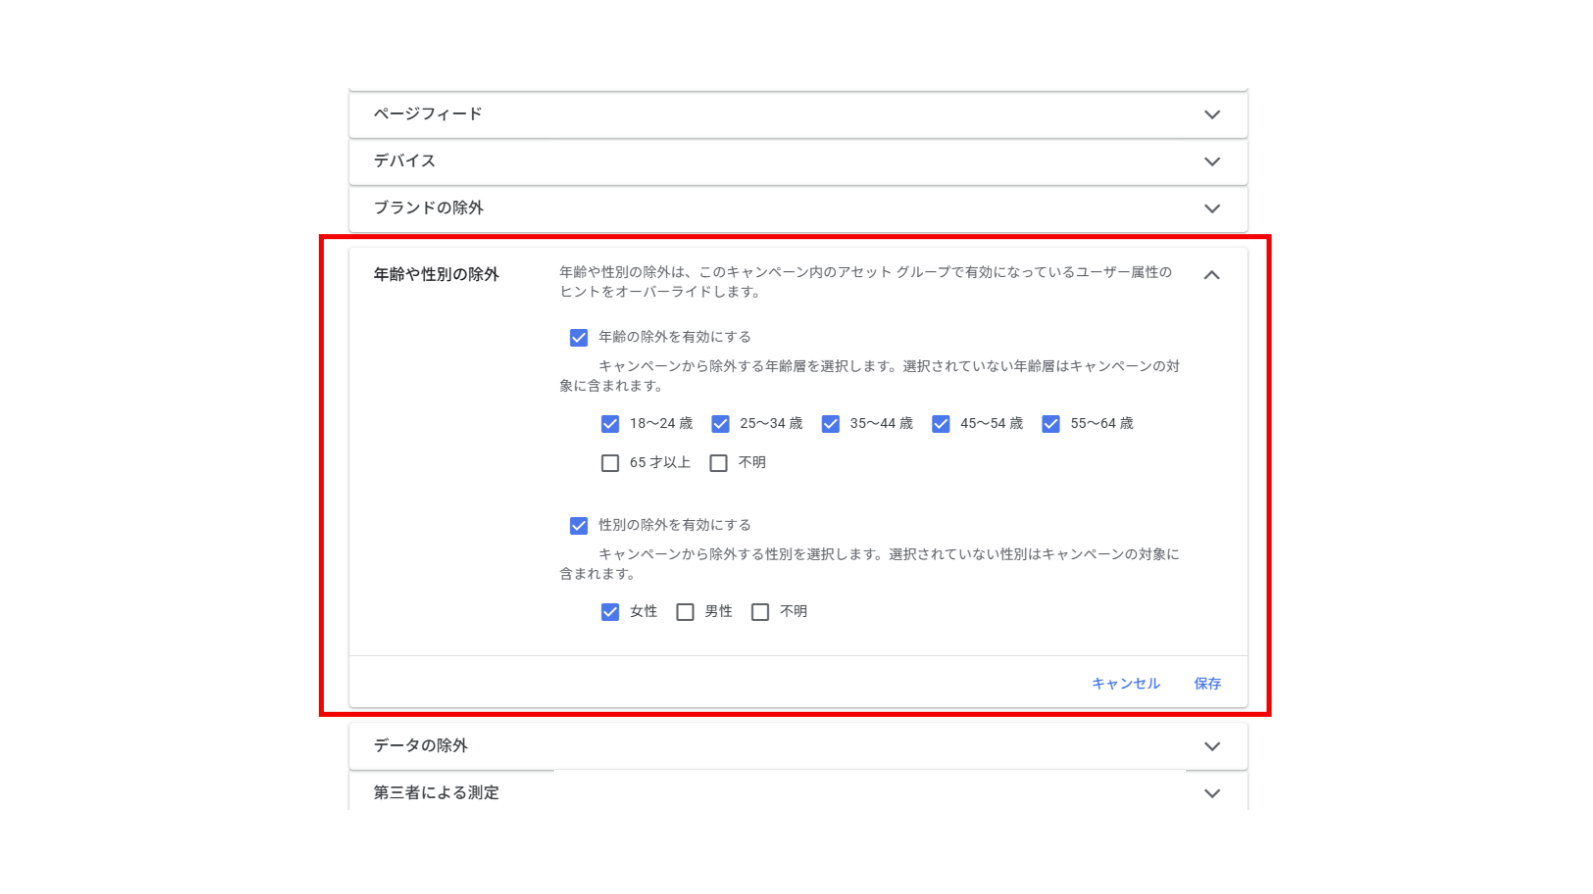This screenshot has height=894, width=1593.
Task: Expand the ページフィード section chevron
Action: [x=1211, y=115]
